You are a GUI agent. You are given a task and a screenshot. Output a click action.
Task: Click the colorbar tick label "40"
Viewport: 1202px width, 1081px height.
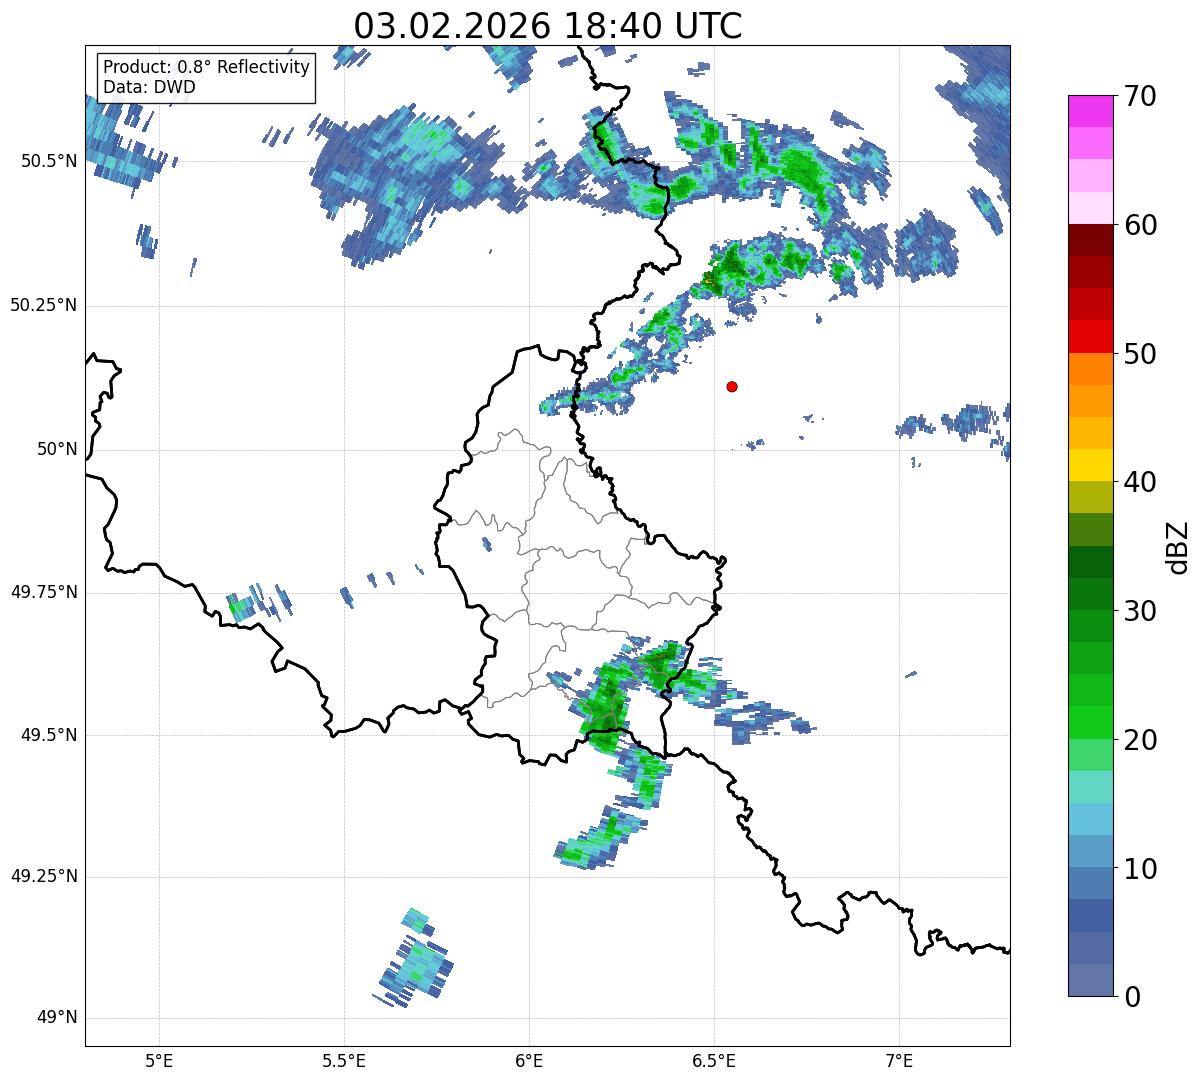pos(1140,482)
